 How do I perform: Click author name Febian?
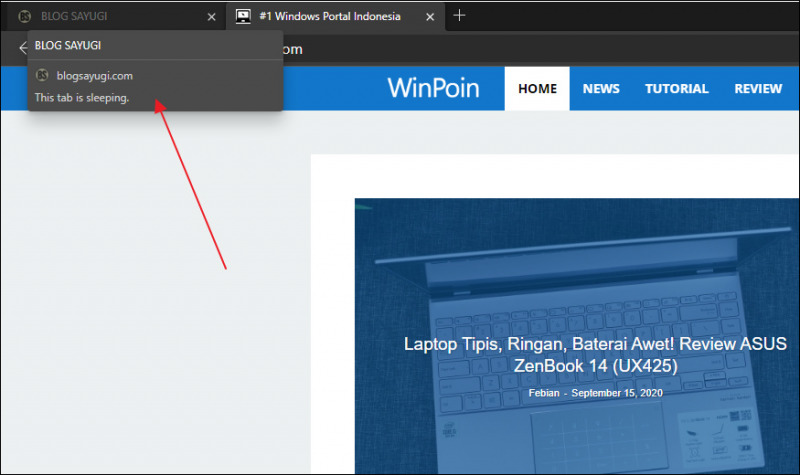click(x=544, y=393)
